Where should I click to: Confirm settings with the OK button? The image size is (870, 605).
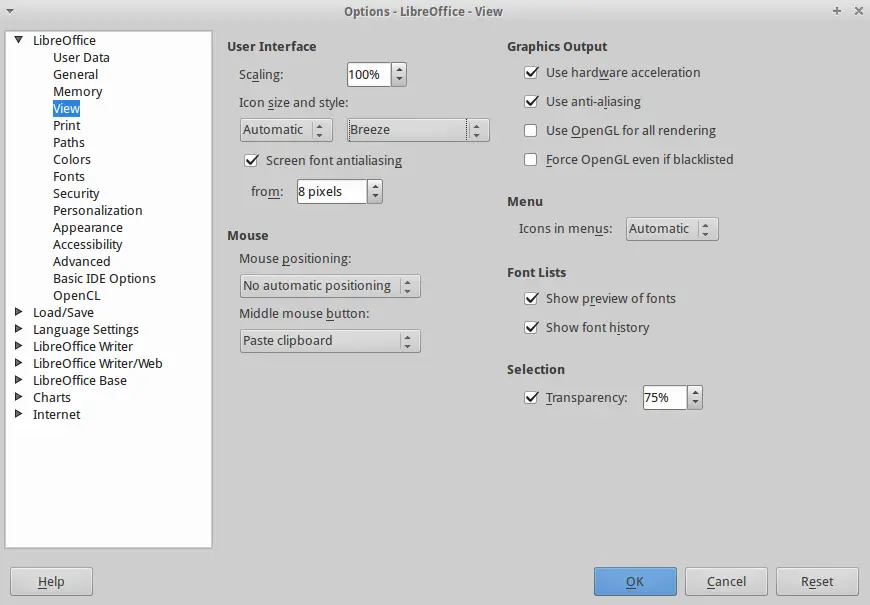[x=635, y=581]
